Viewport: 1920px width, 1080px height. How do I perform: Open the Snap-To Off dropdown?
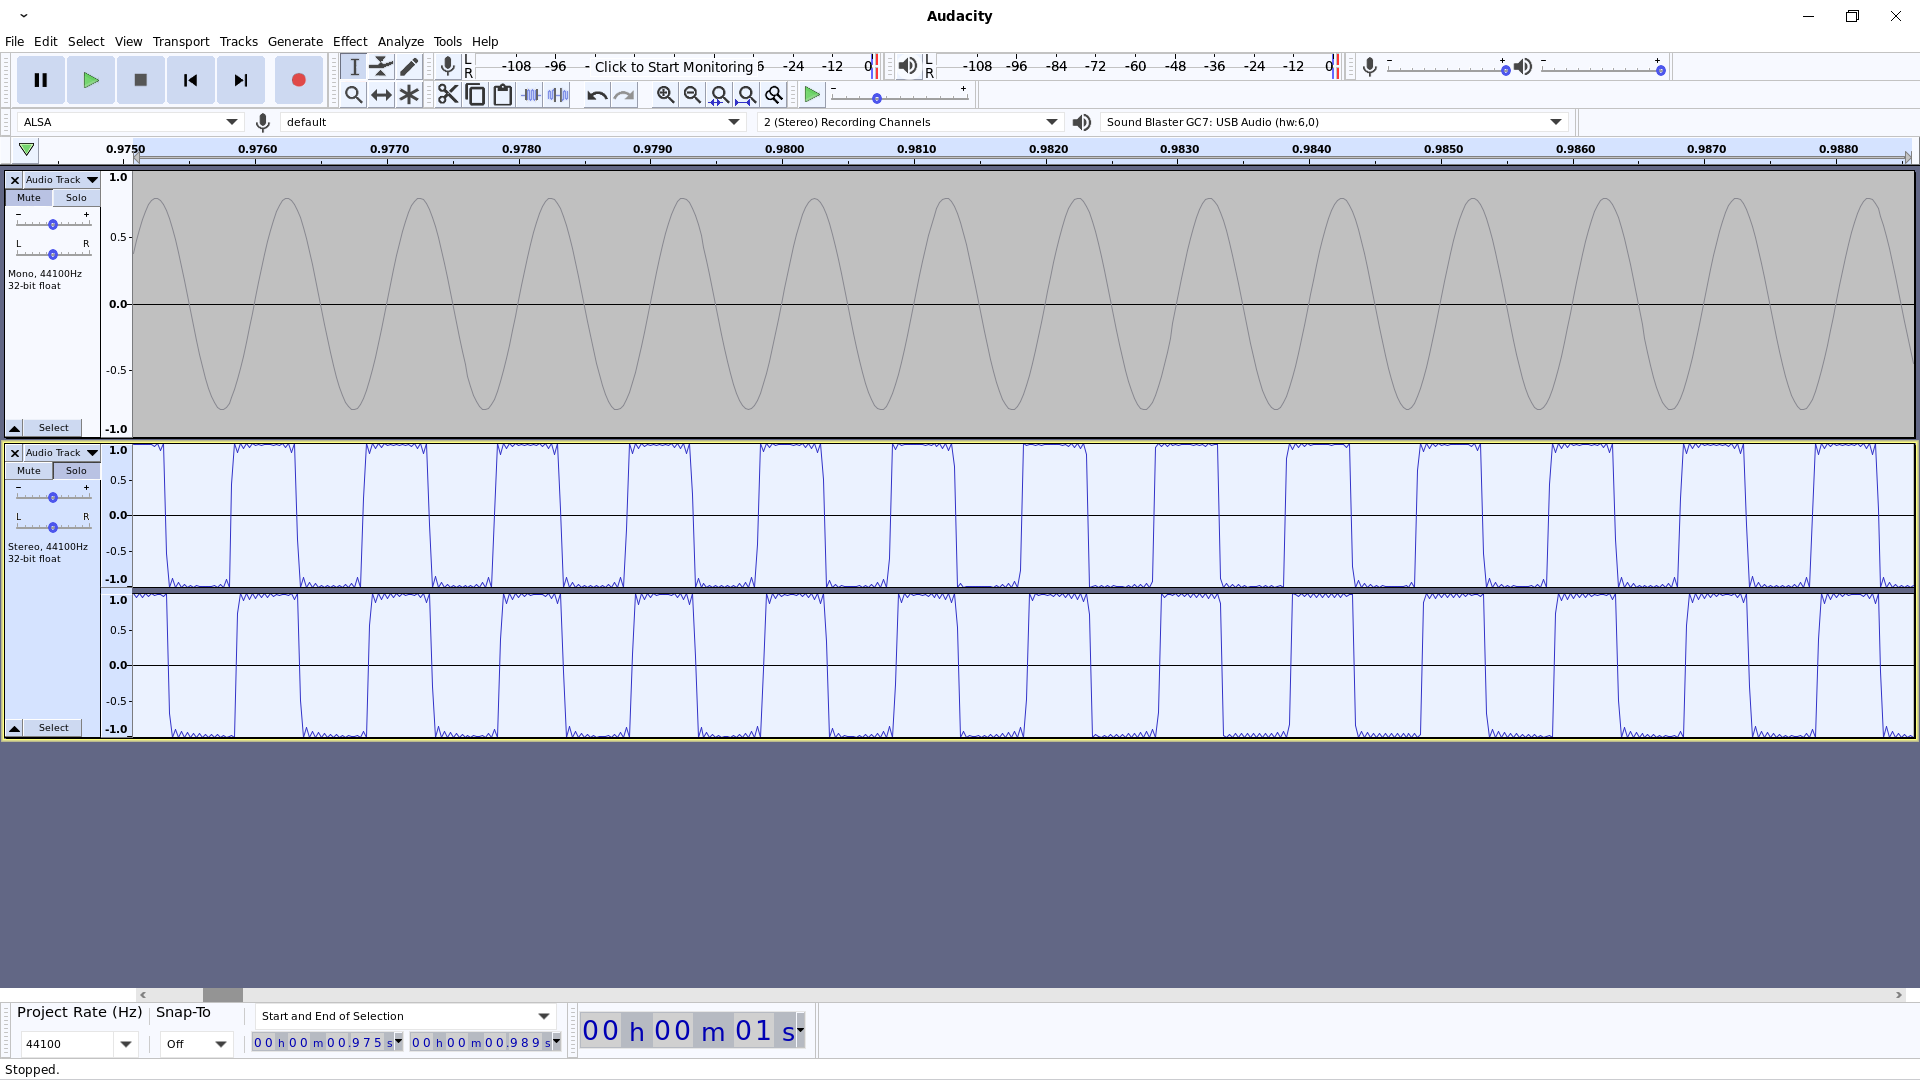coord(196,1044)
